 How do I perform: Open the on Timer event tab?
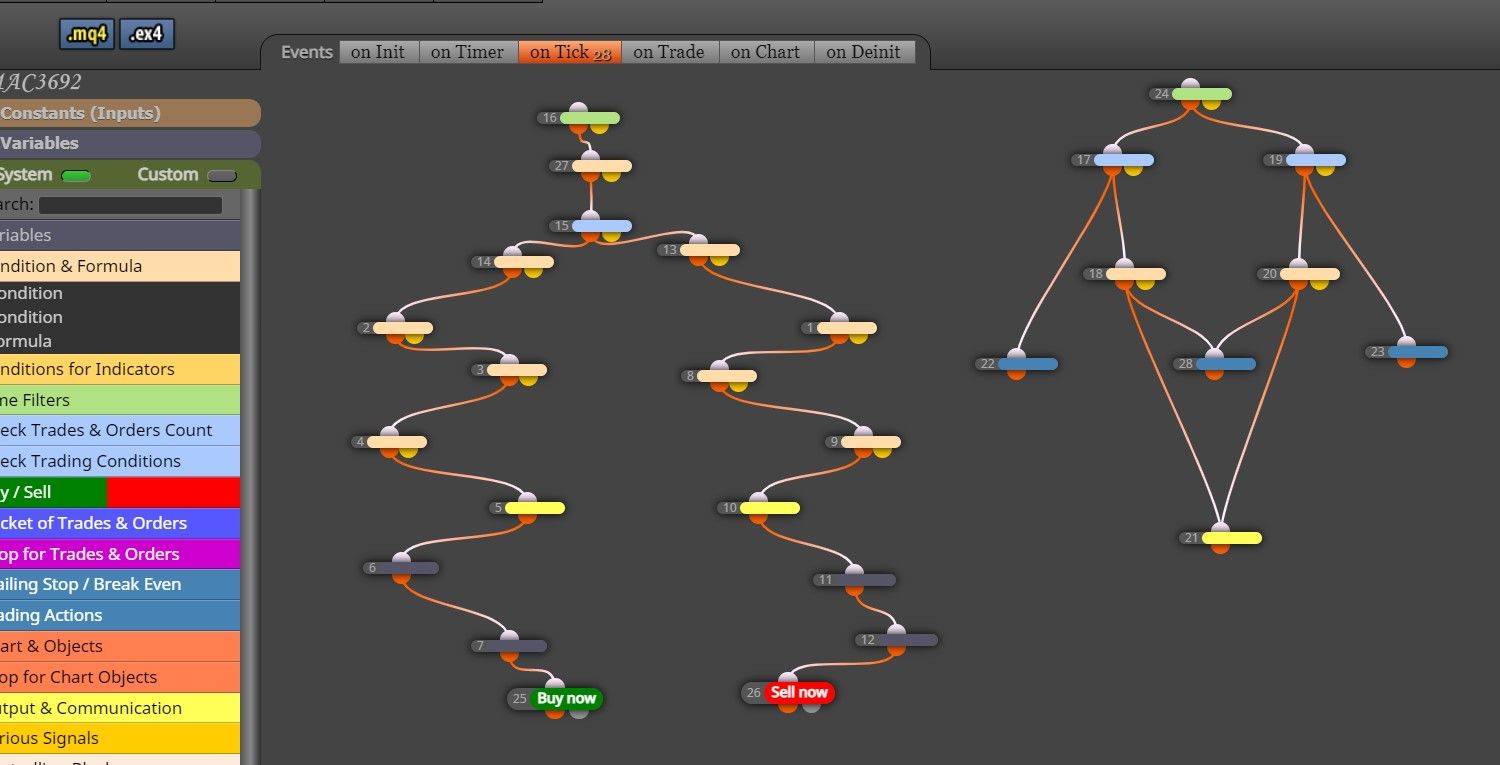[x=467, y=52]
